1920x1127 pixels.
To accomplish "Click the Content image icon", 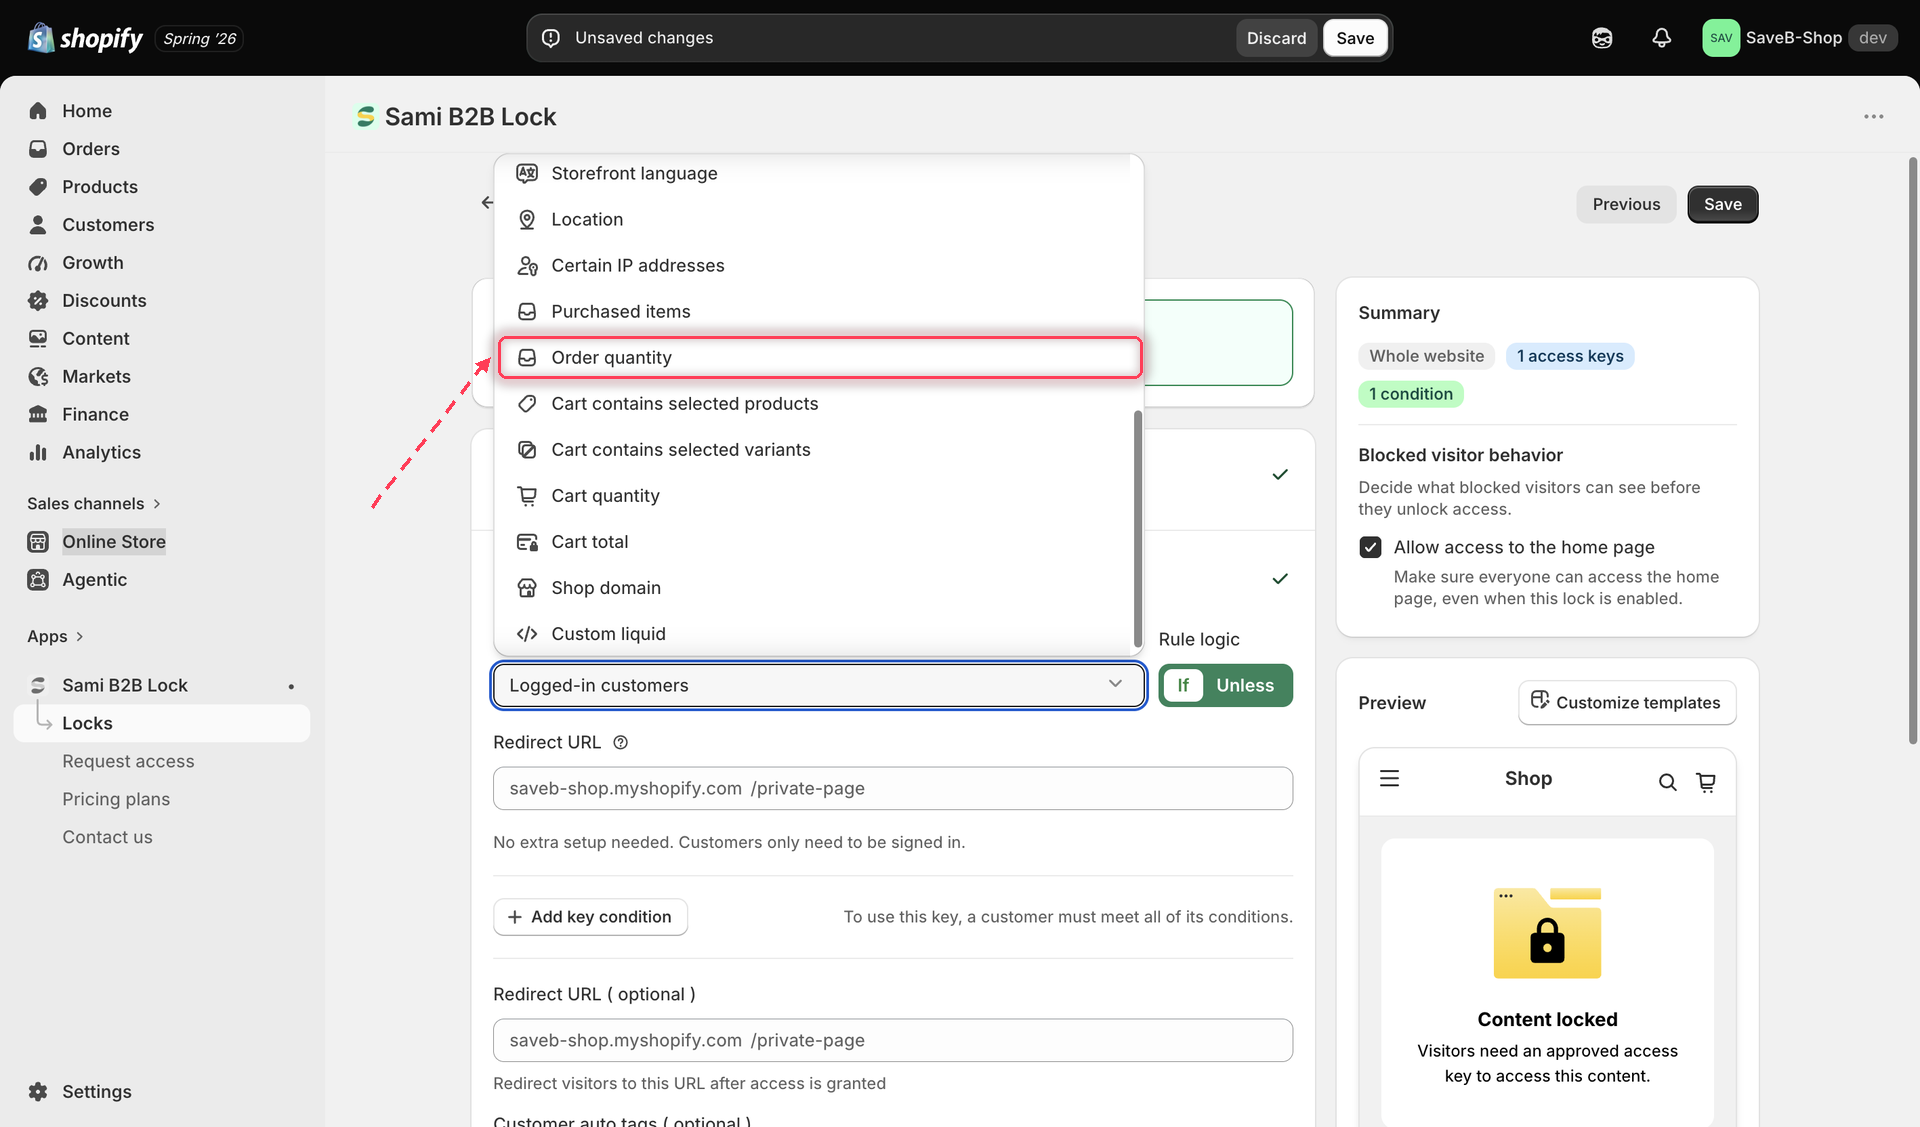I will click(x=38, y=339).
